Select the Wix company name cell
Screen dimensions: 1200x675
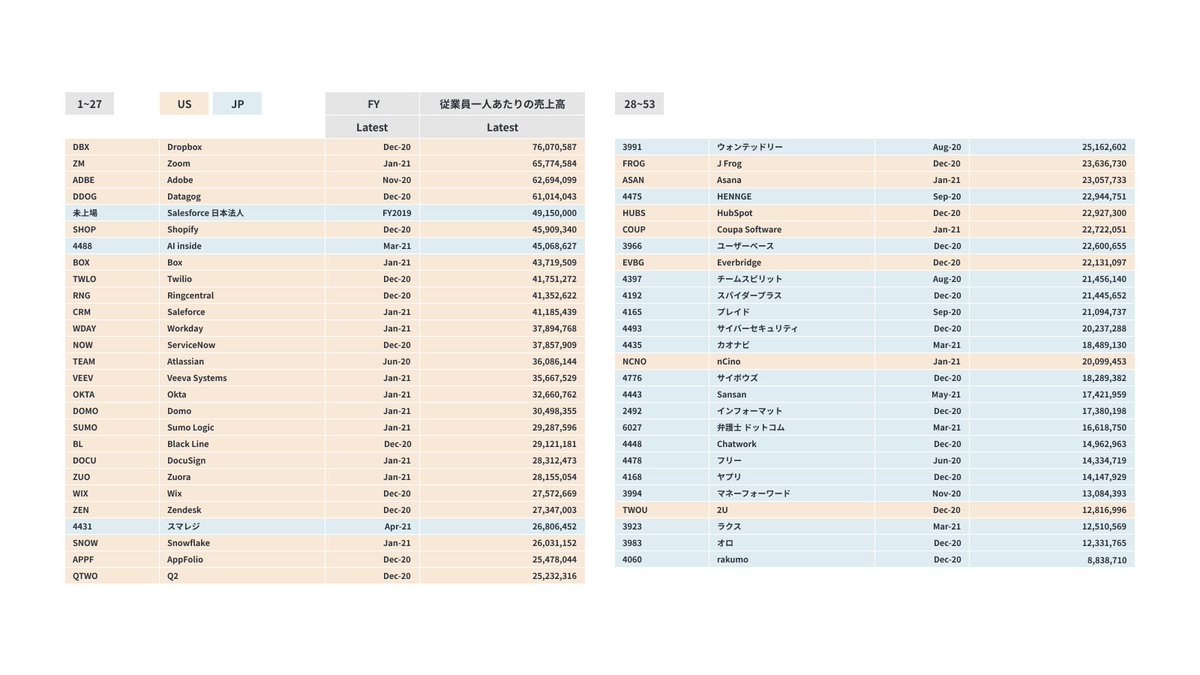pos(242,493)
